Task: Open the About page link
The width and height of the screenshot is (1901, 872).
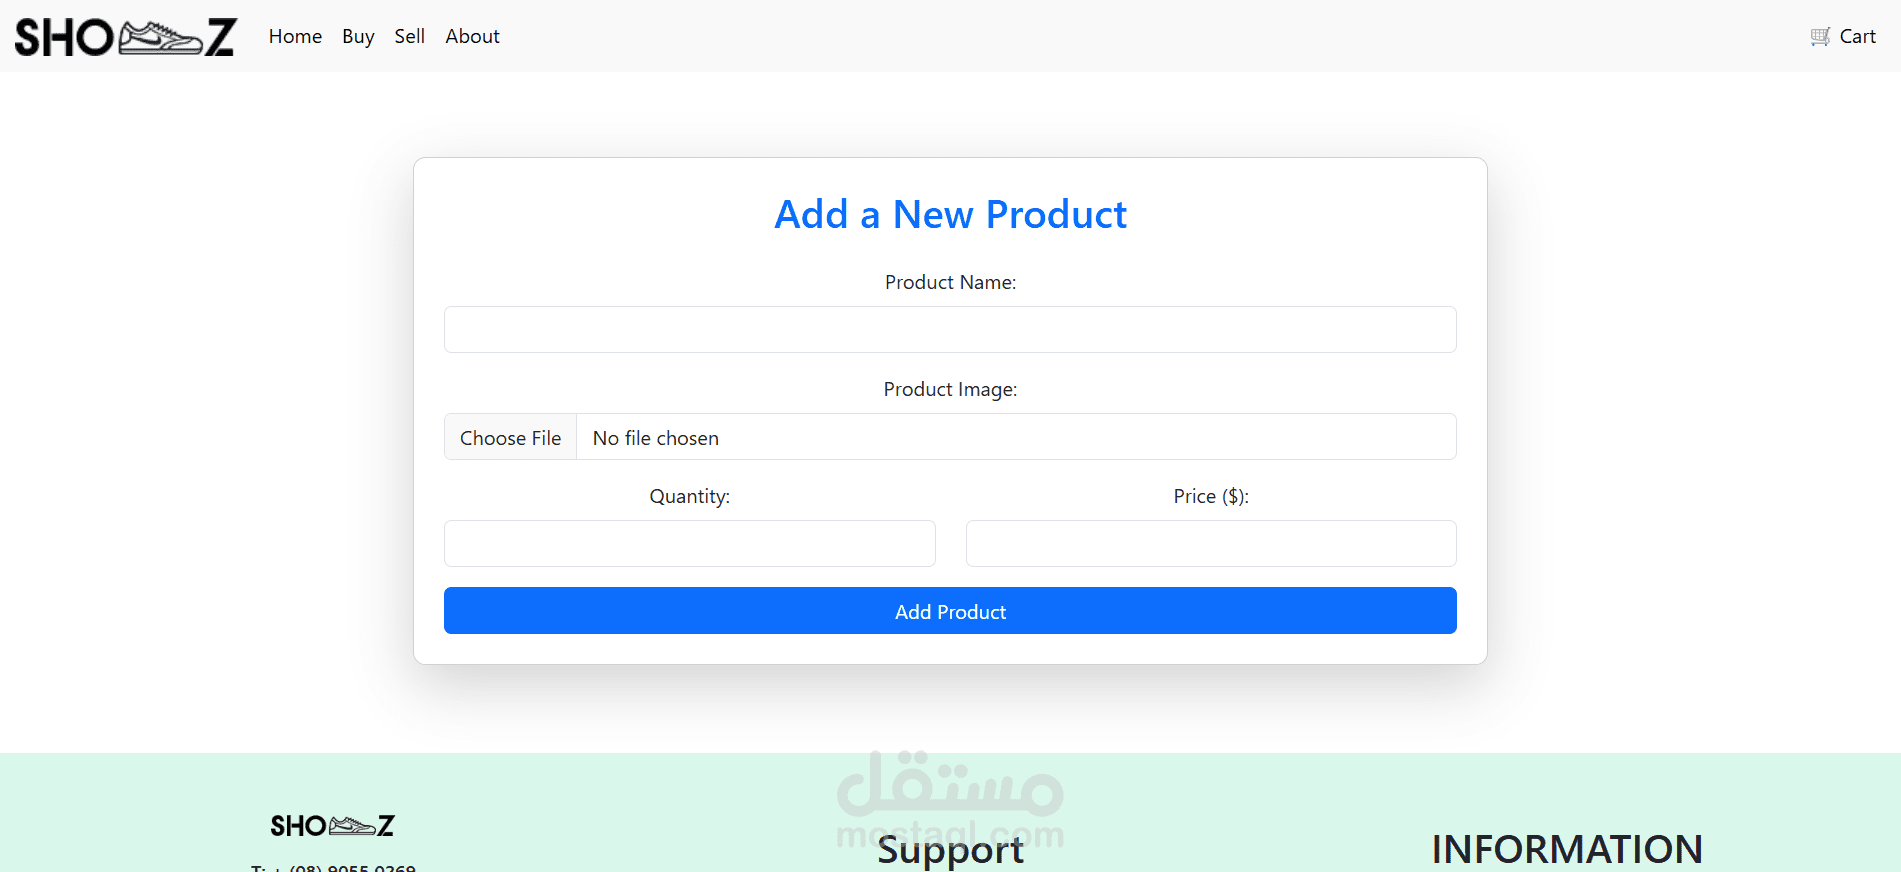Action: tap(472, 36)
